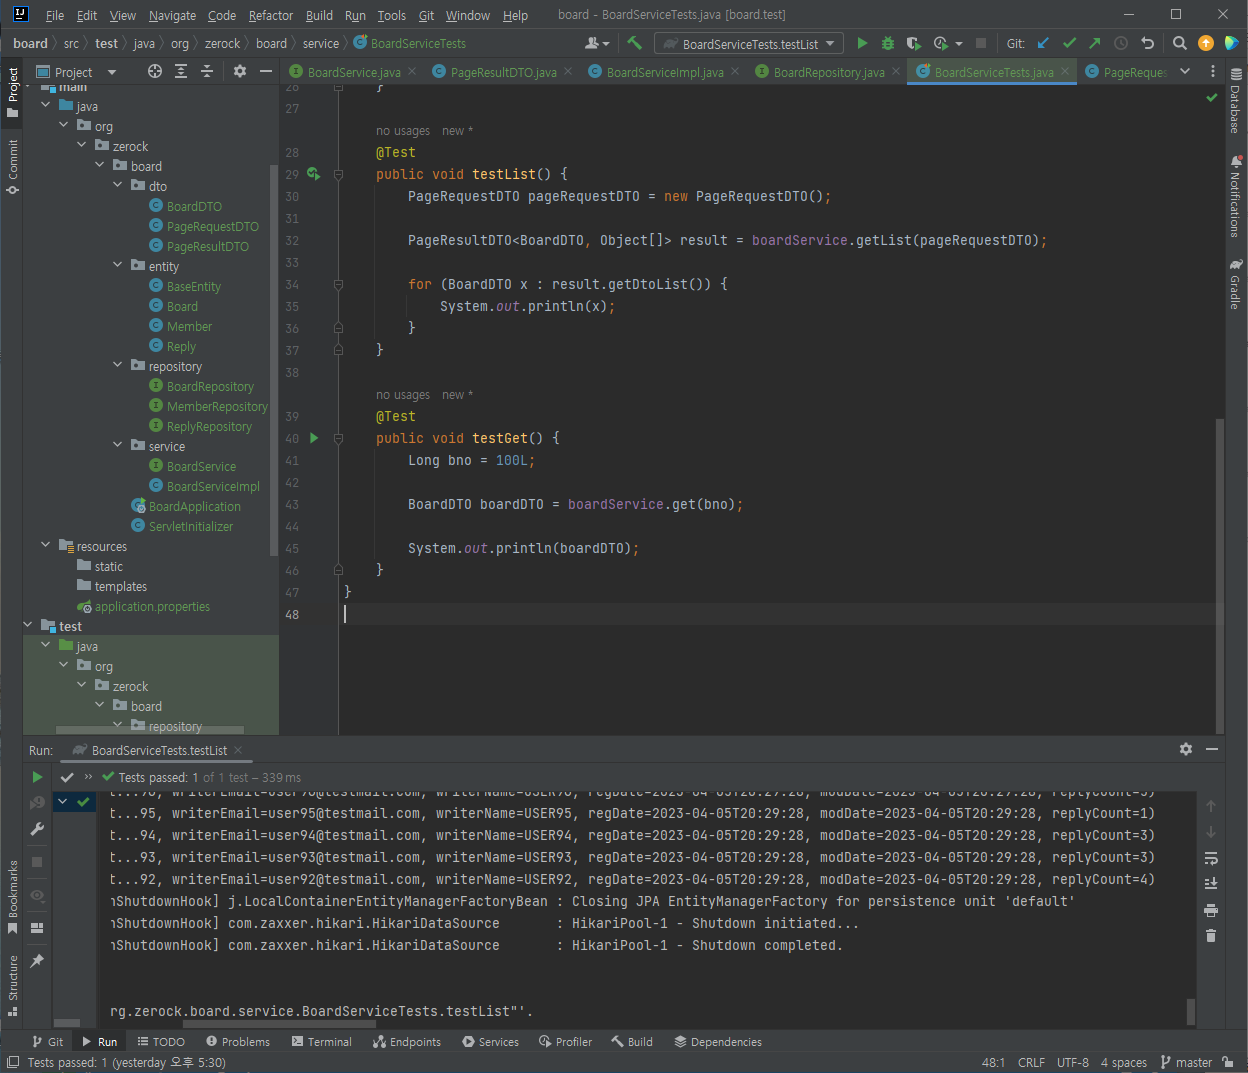1248x1073 pixels.
Task: Click wrench icon in Run panel
Action: click(x=37, y=829)
